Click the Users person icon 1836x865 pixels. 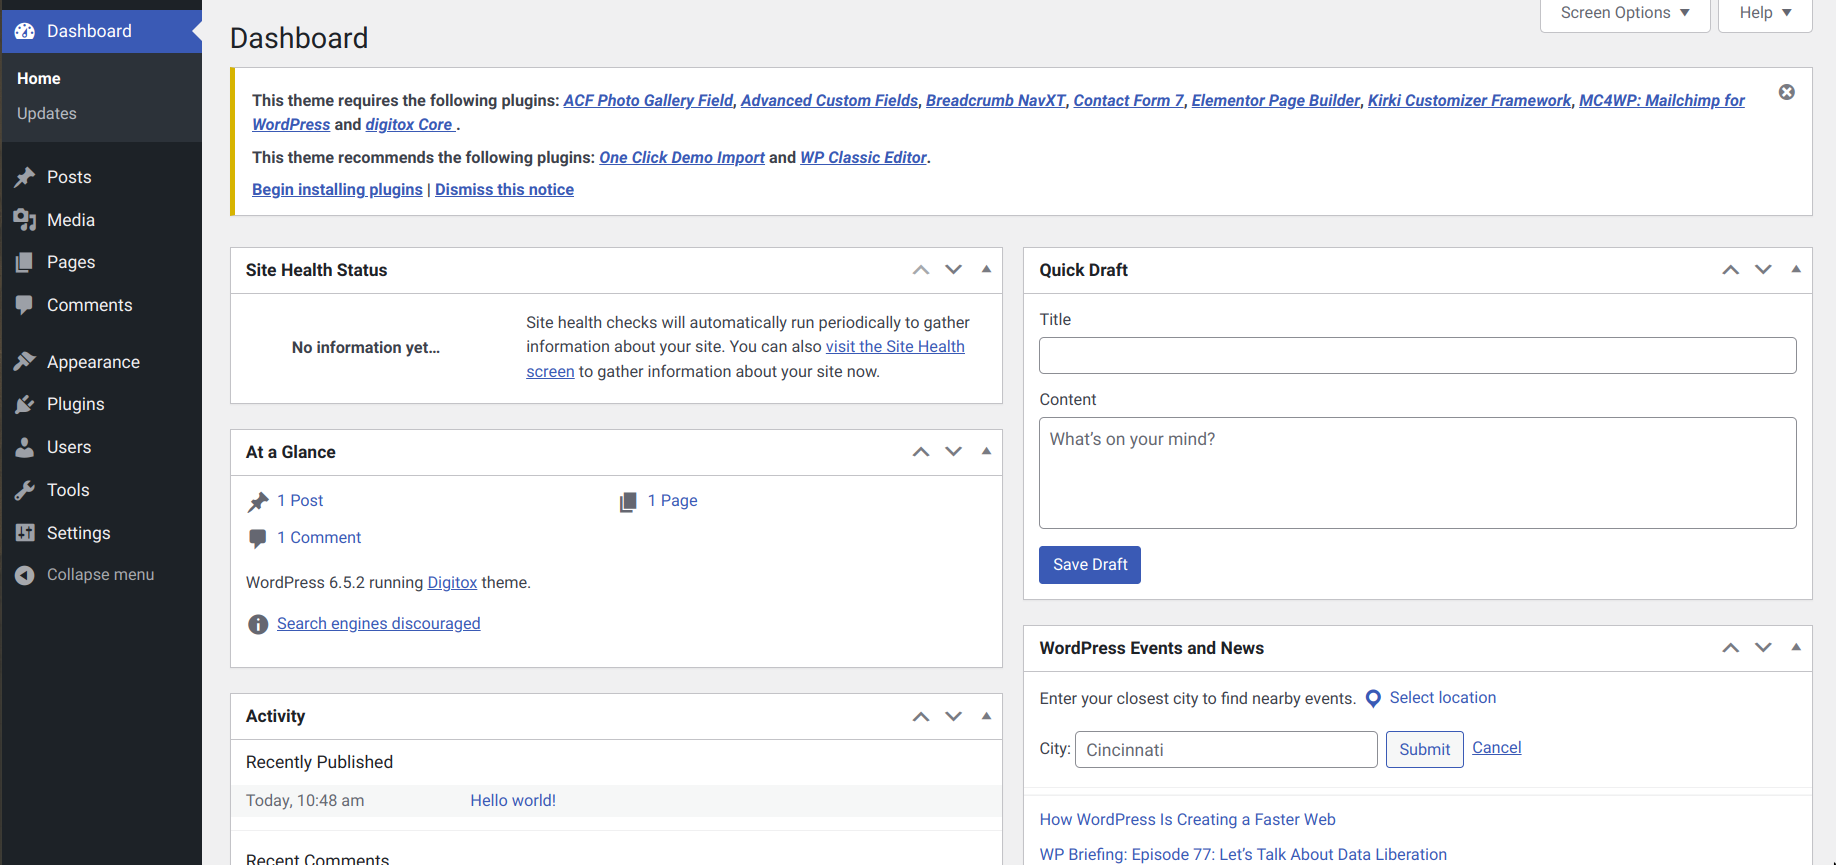click(x=25, y=447)
